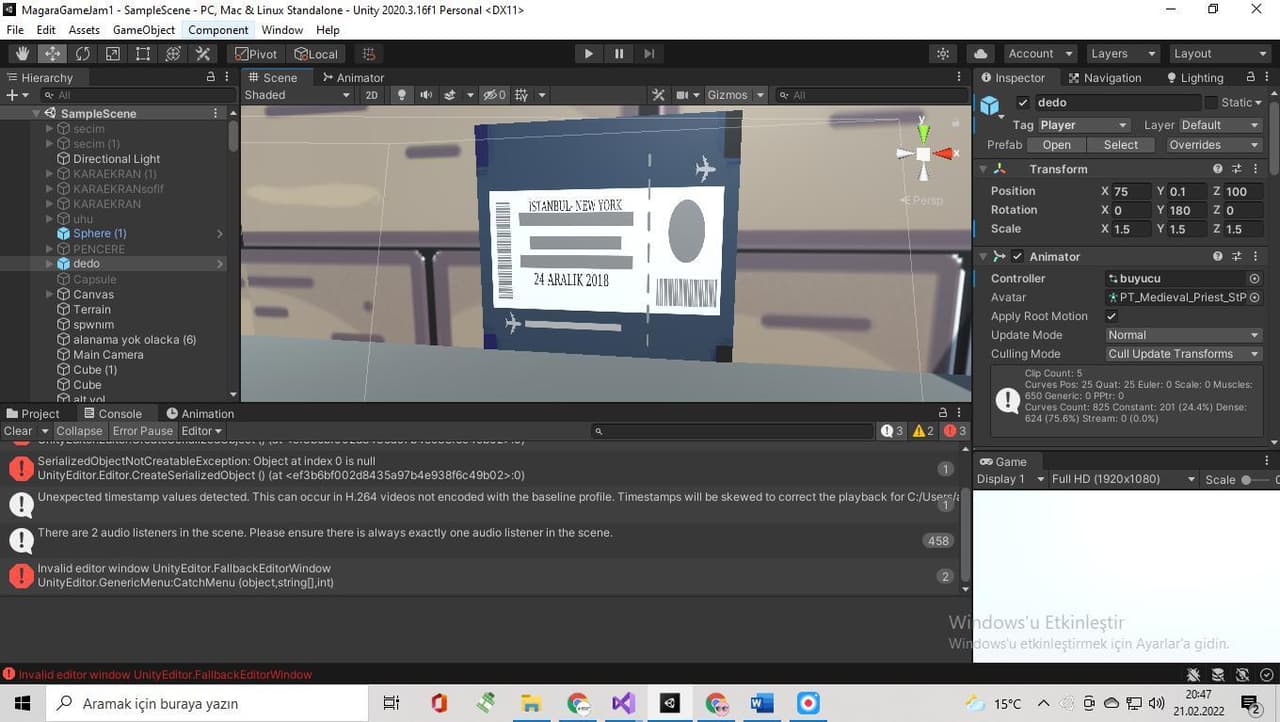Open cloud services button
The height and width of the screenshot is (722, 1280).
coord(980,54)
